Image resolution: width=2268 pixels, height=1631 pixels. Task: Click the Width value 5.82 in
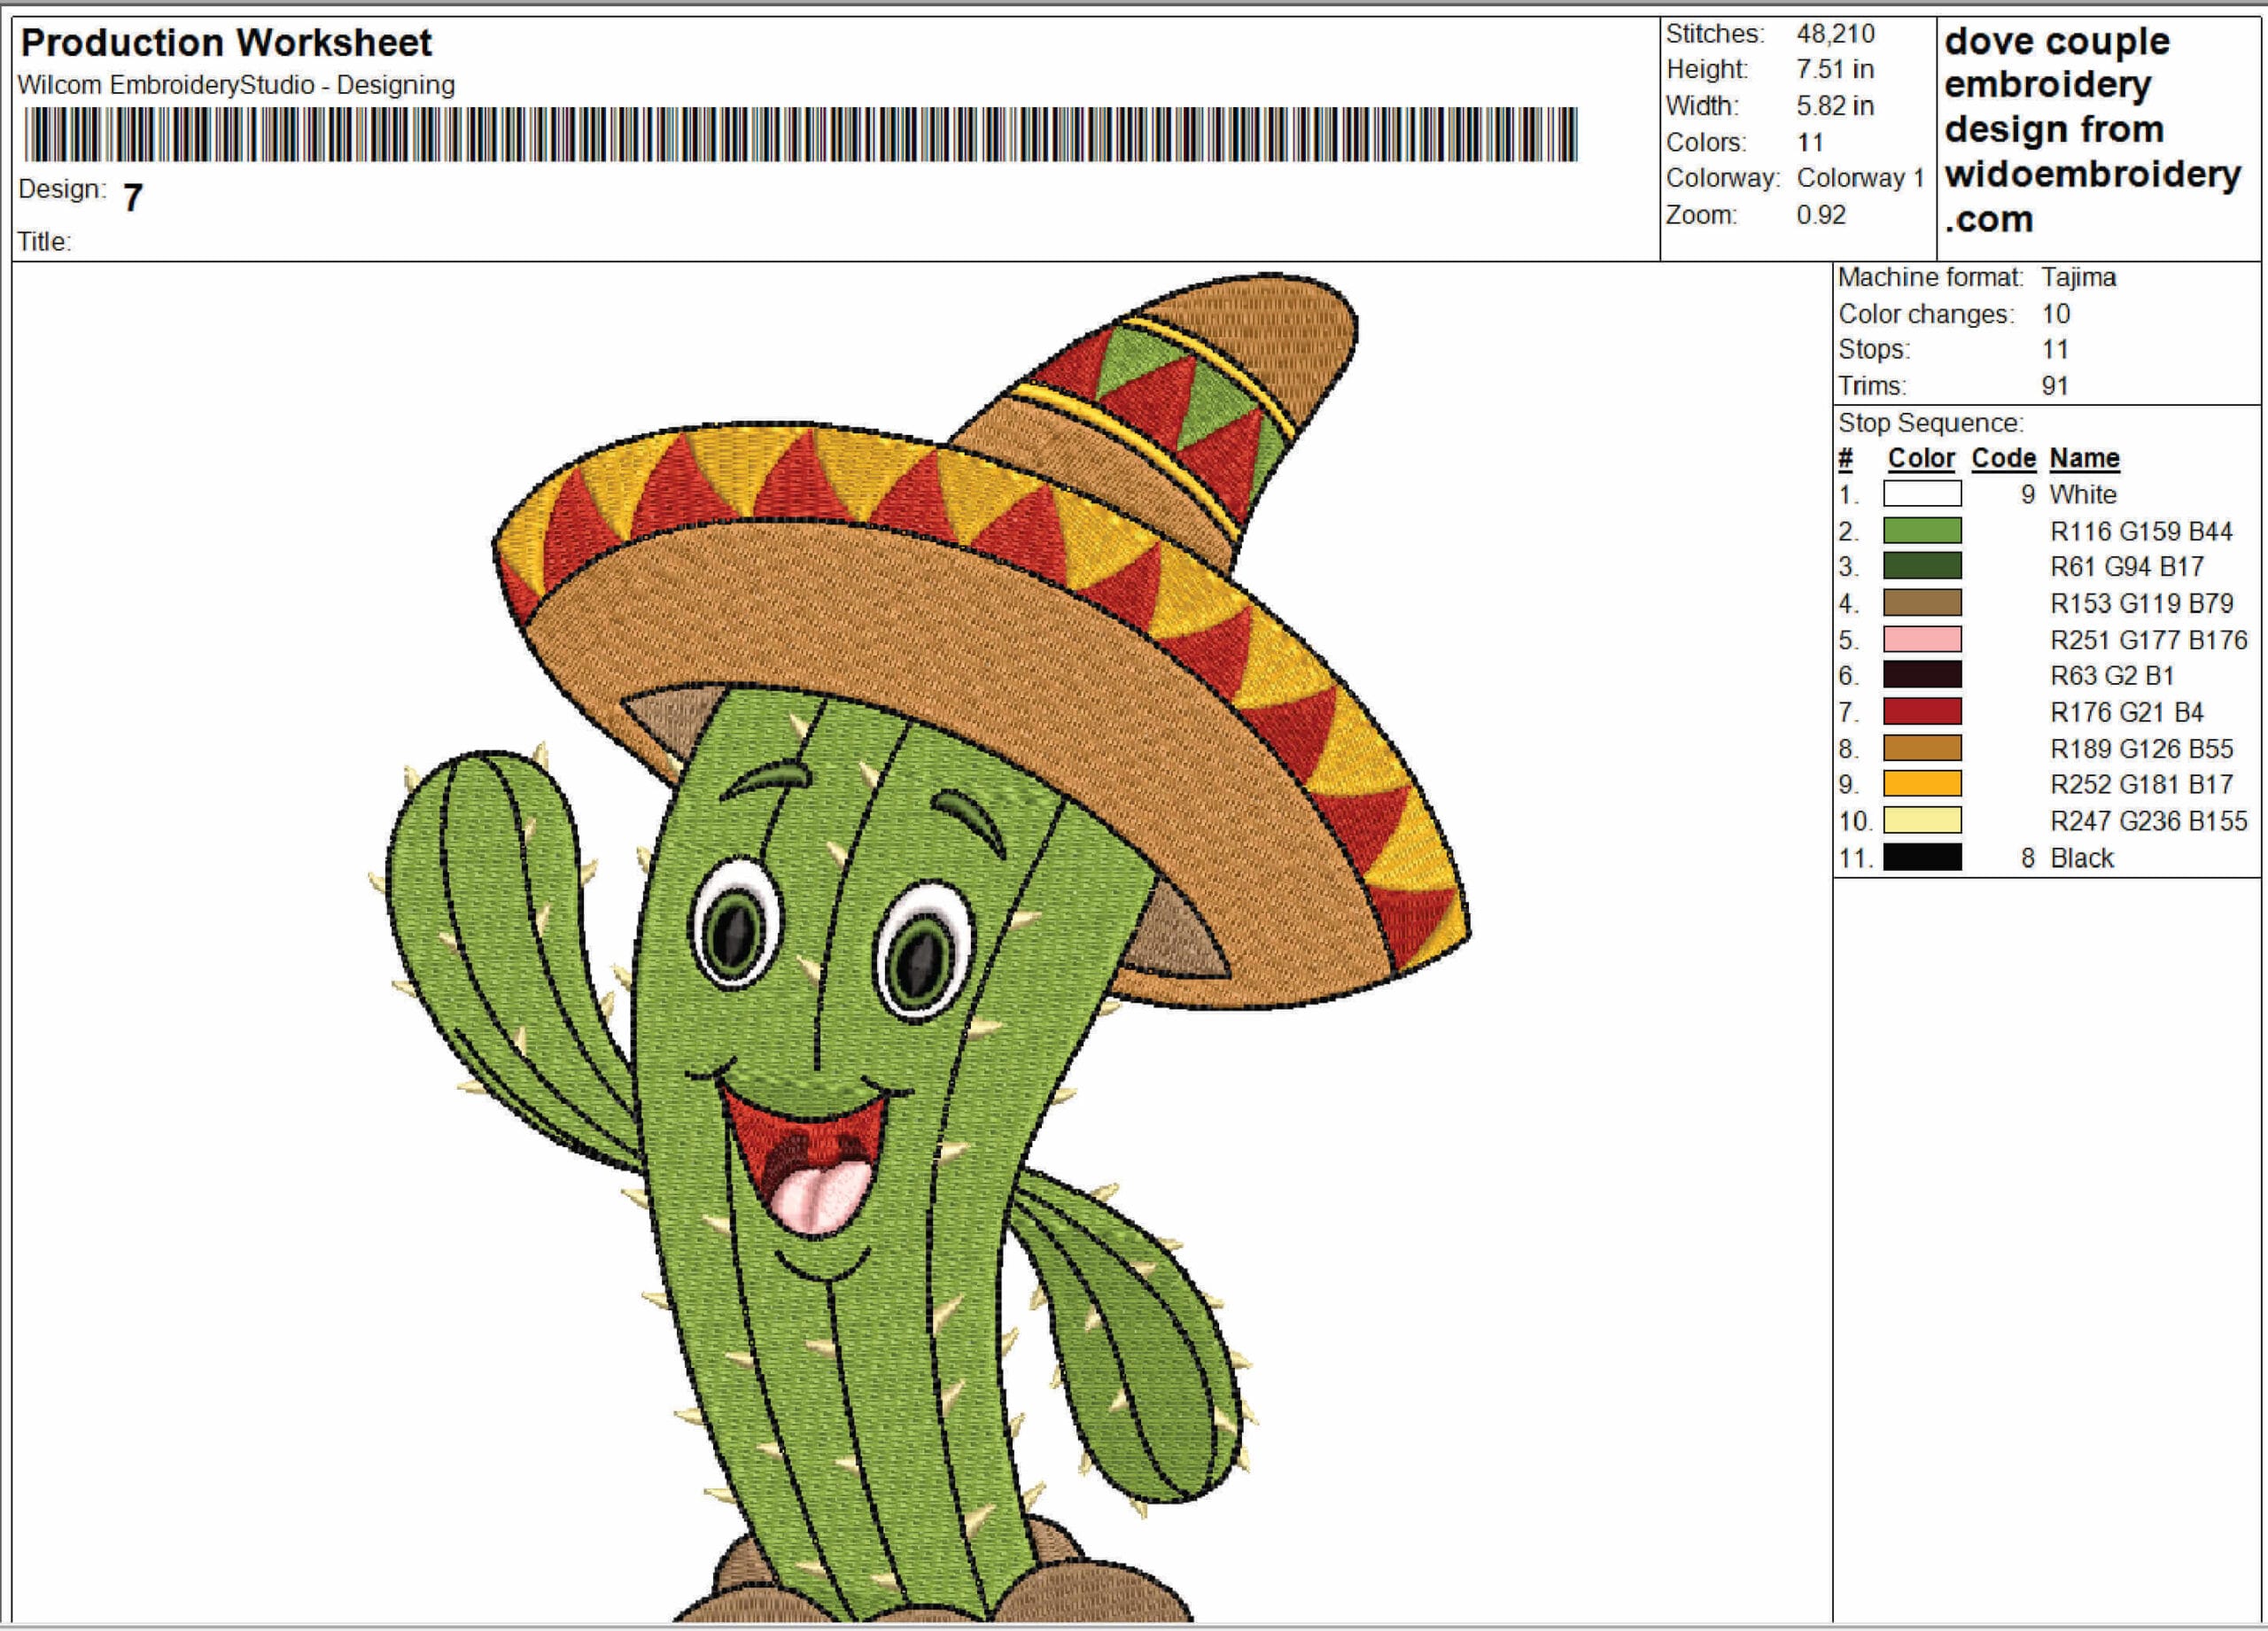coord(1835,106)
